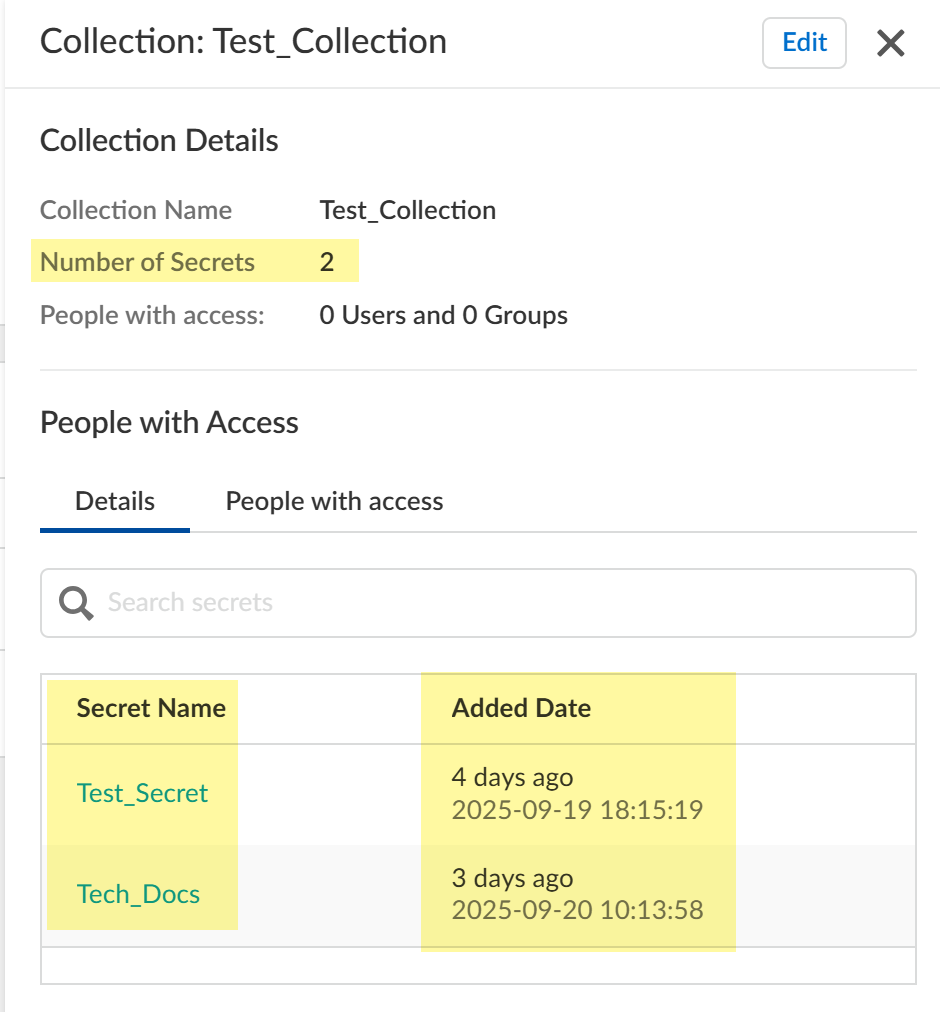Click the '4 days ago' date text
This screenshot has width=940, height=1012.
click(x=512, y=777)
